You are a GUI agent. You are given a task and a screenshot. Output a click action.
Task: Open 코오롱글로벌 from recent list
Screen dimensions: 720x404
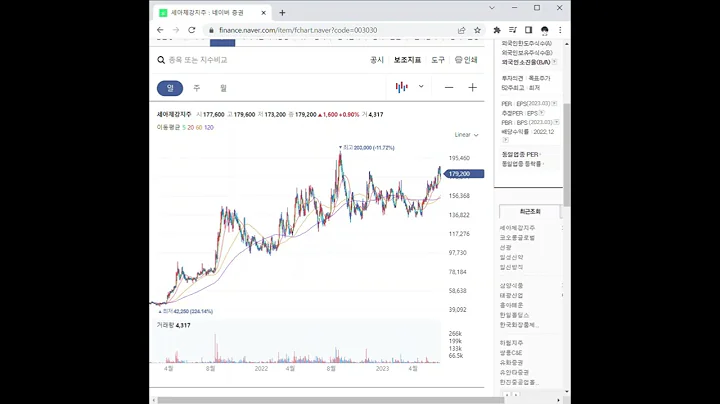517,238
